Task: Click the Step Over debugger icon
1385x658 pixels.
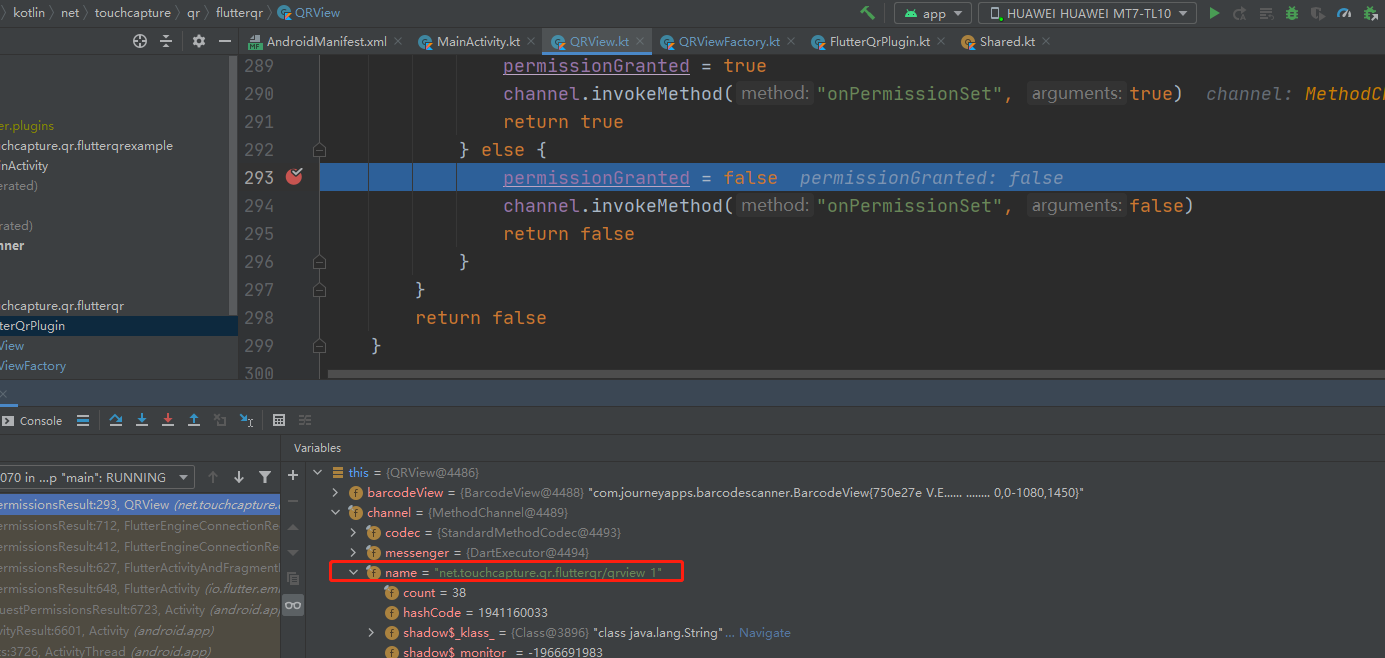Action: click(116, 420)
